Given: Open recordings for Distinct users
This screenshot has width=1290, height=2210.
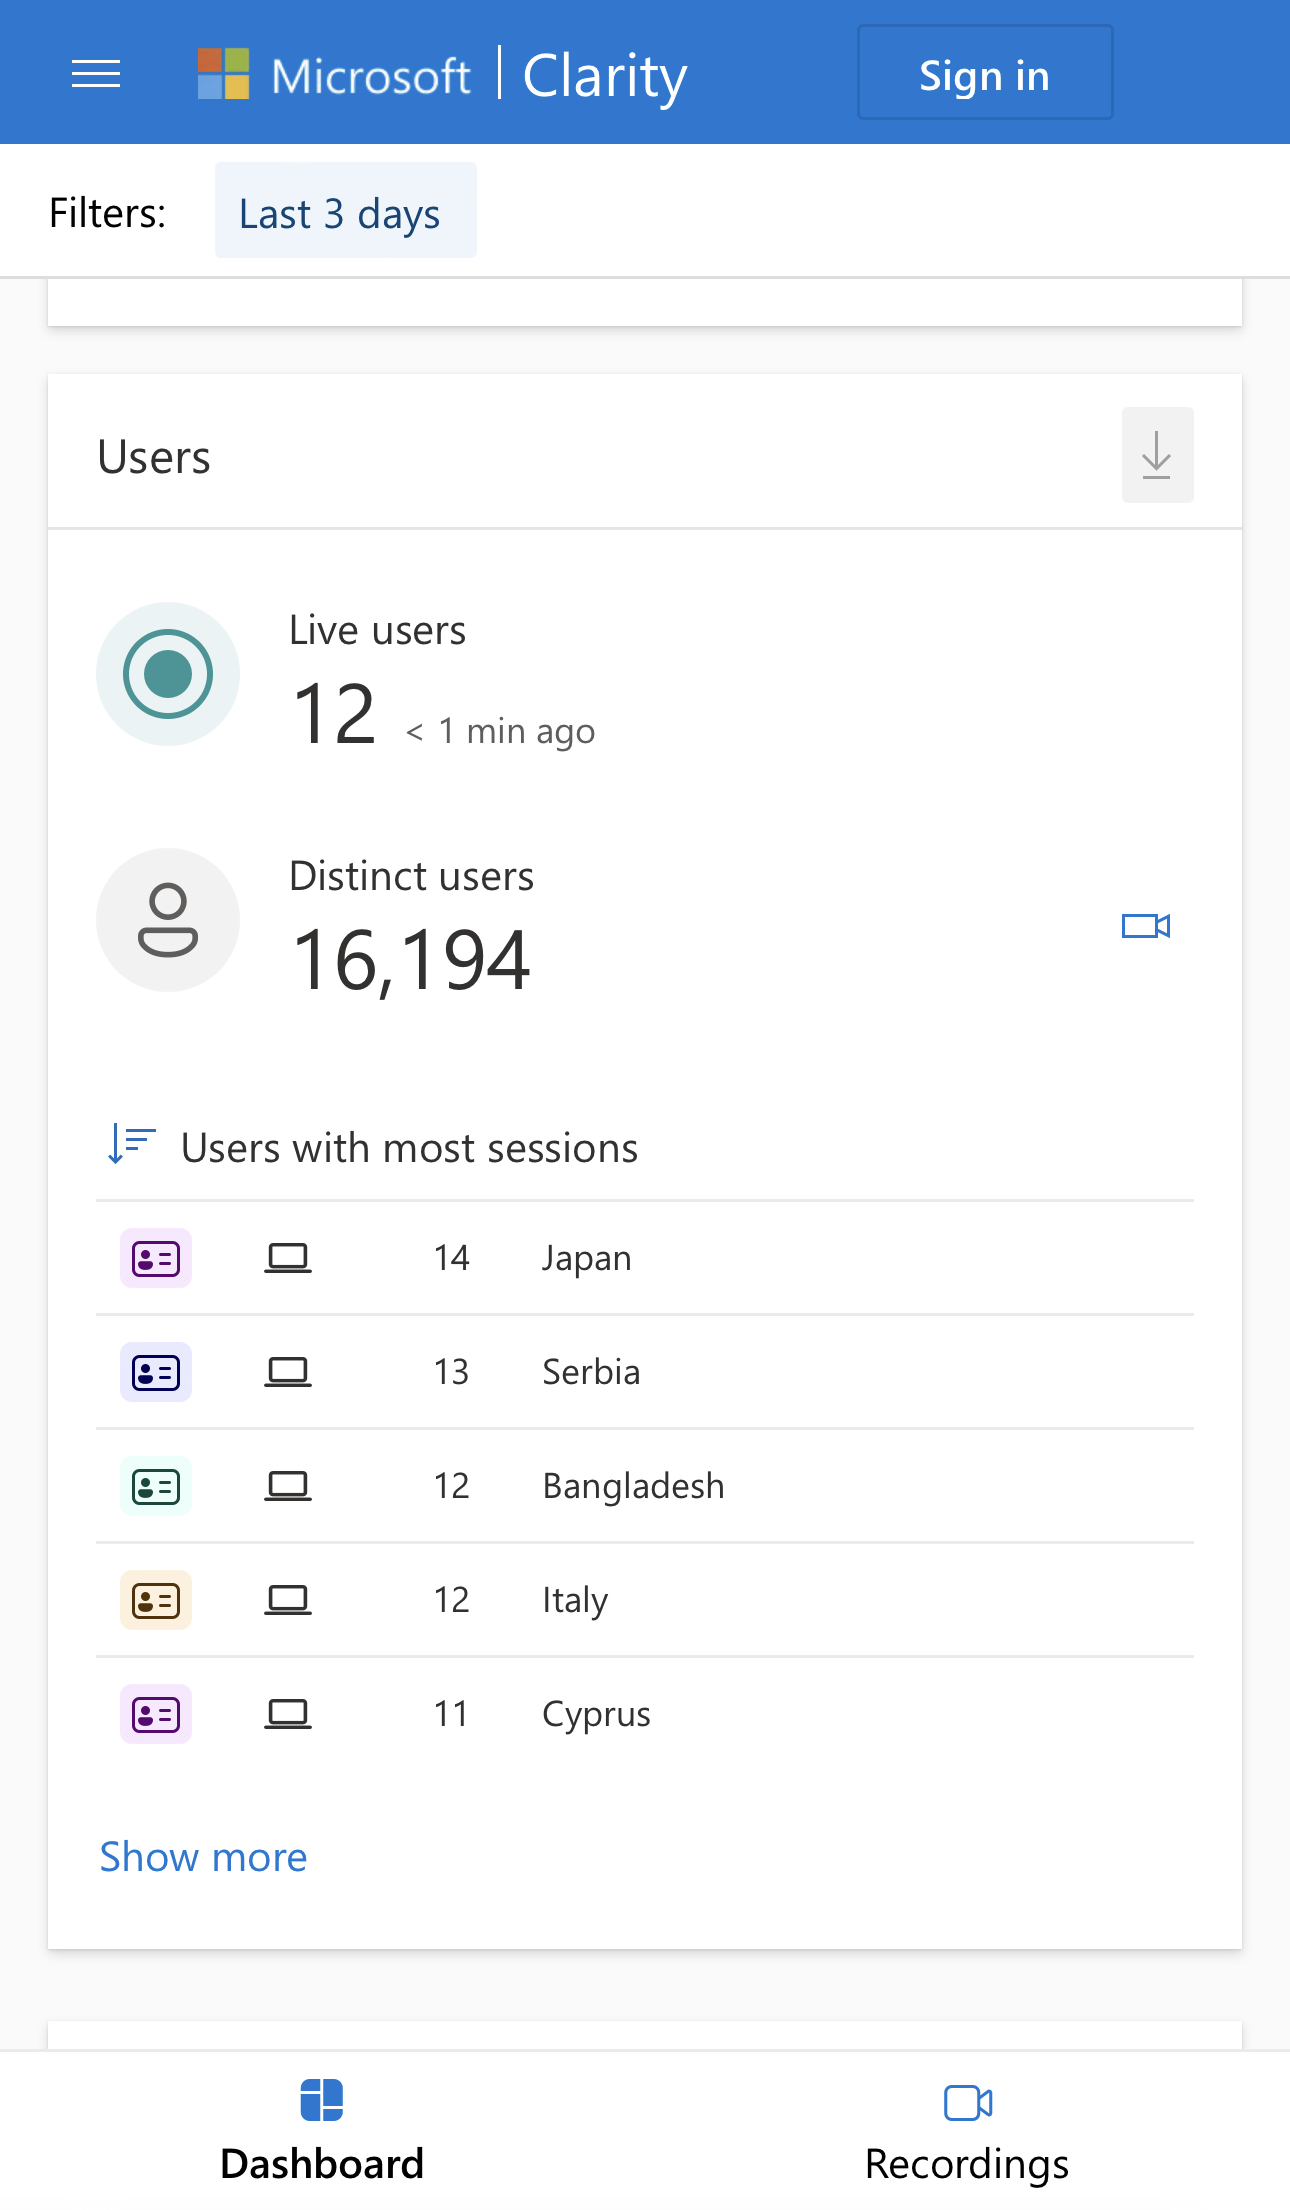Looking at the screenshot, I should (x=1145, y=926).
